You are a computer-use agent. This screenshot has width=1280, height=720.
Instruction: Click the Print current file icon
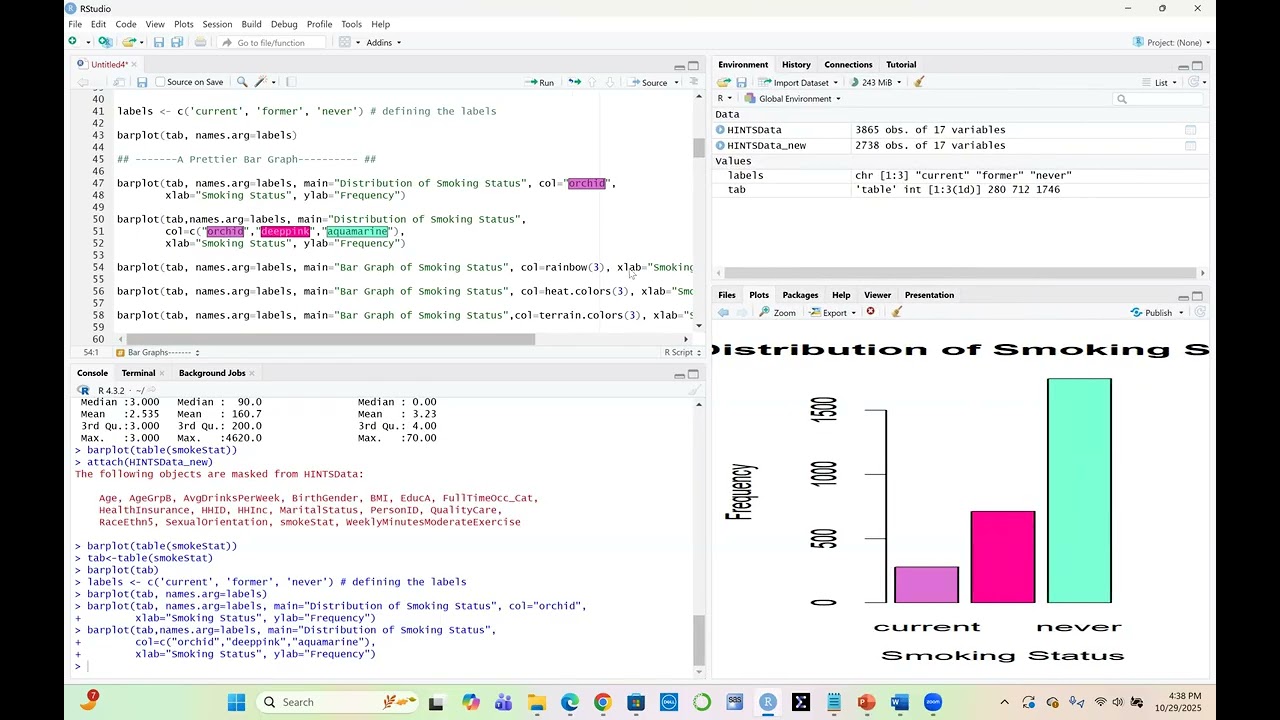(200, 42)
